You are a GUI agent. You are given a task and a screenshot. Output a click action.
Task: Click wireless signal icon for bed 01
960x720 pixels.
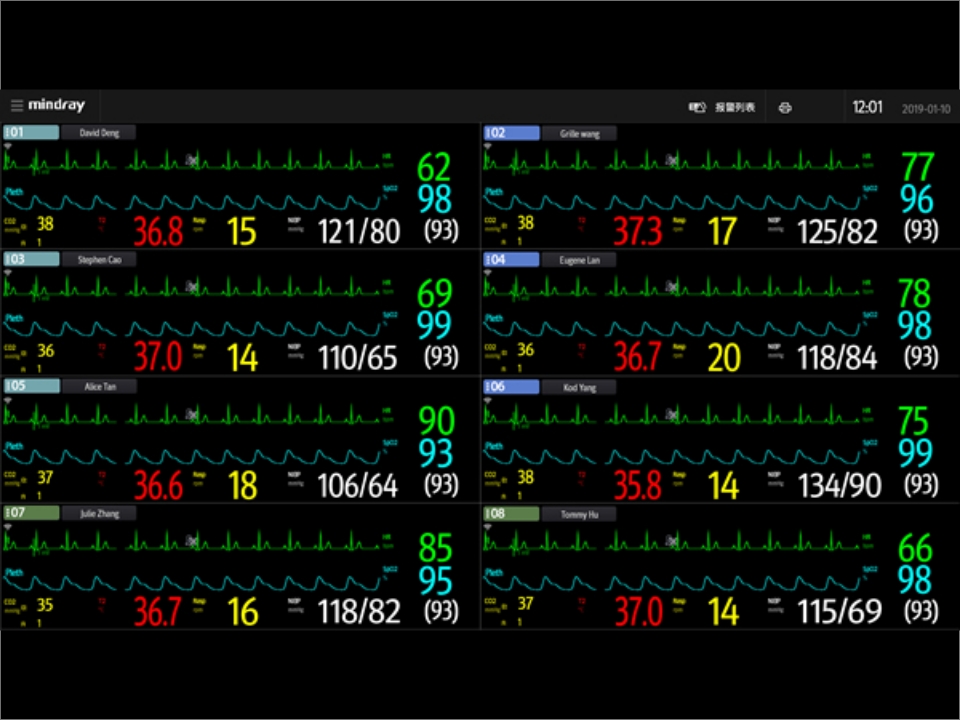[x=9, y=146]
